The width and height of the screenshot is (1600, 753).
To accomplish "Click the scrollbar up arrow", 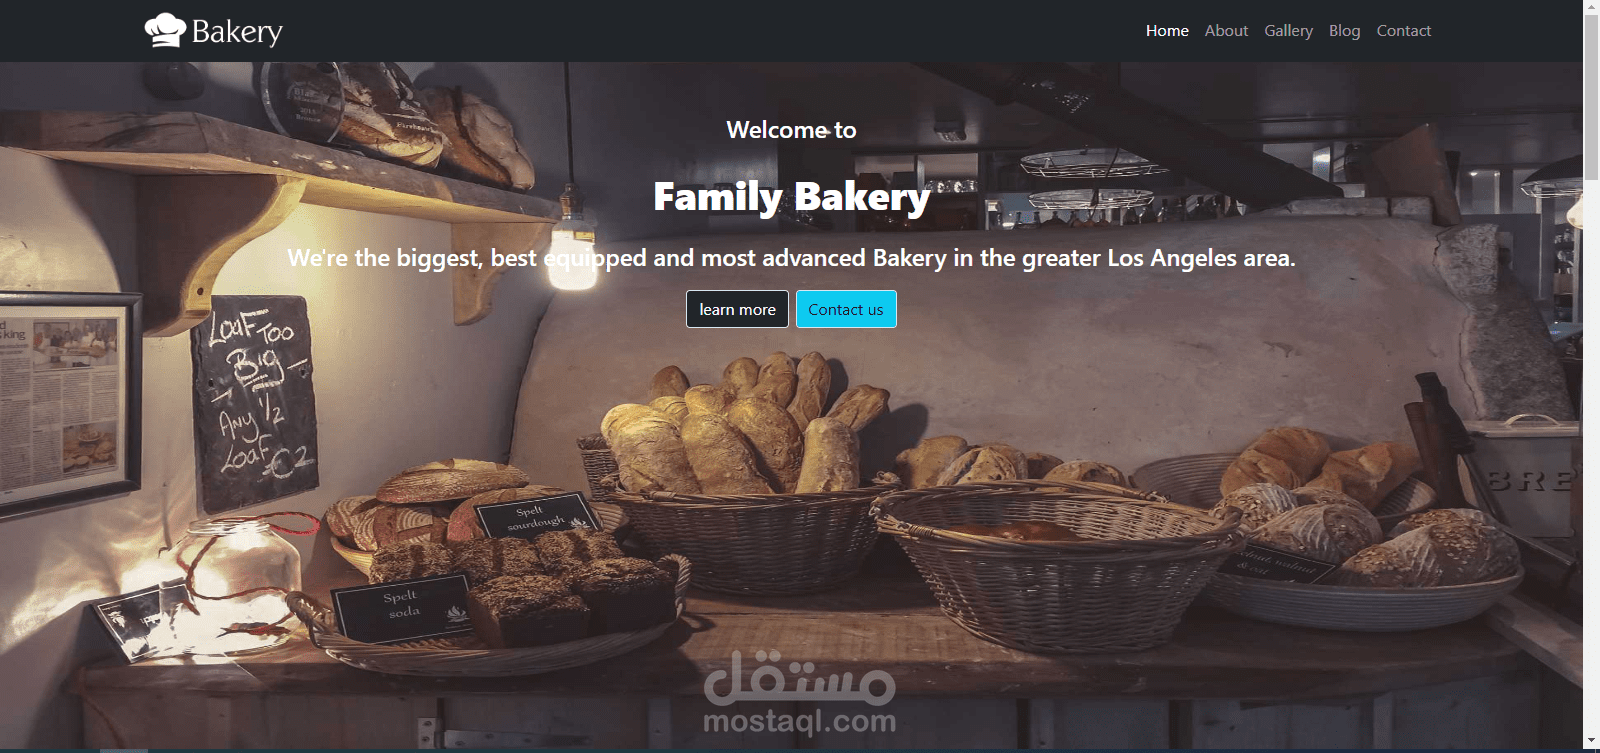I will pos(1591,8).
